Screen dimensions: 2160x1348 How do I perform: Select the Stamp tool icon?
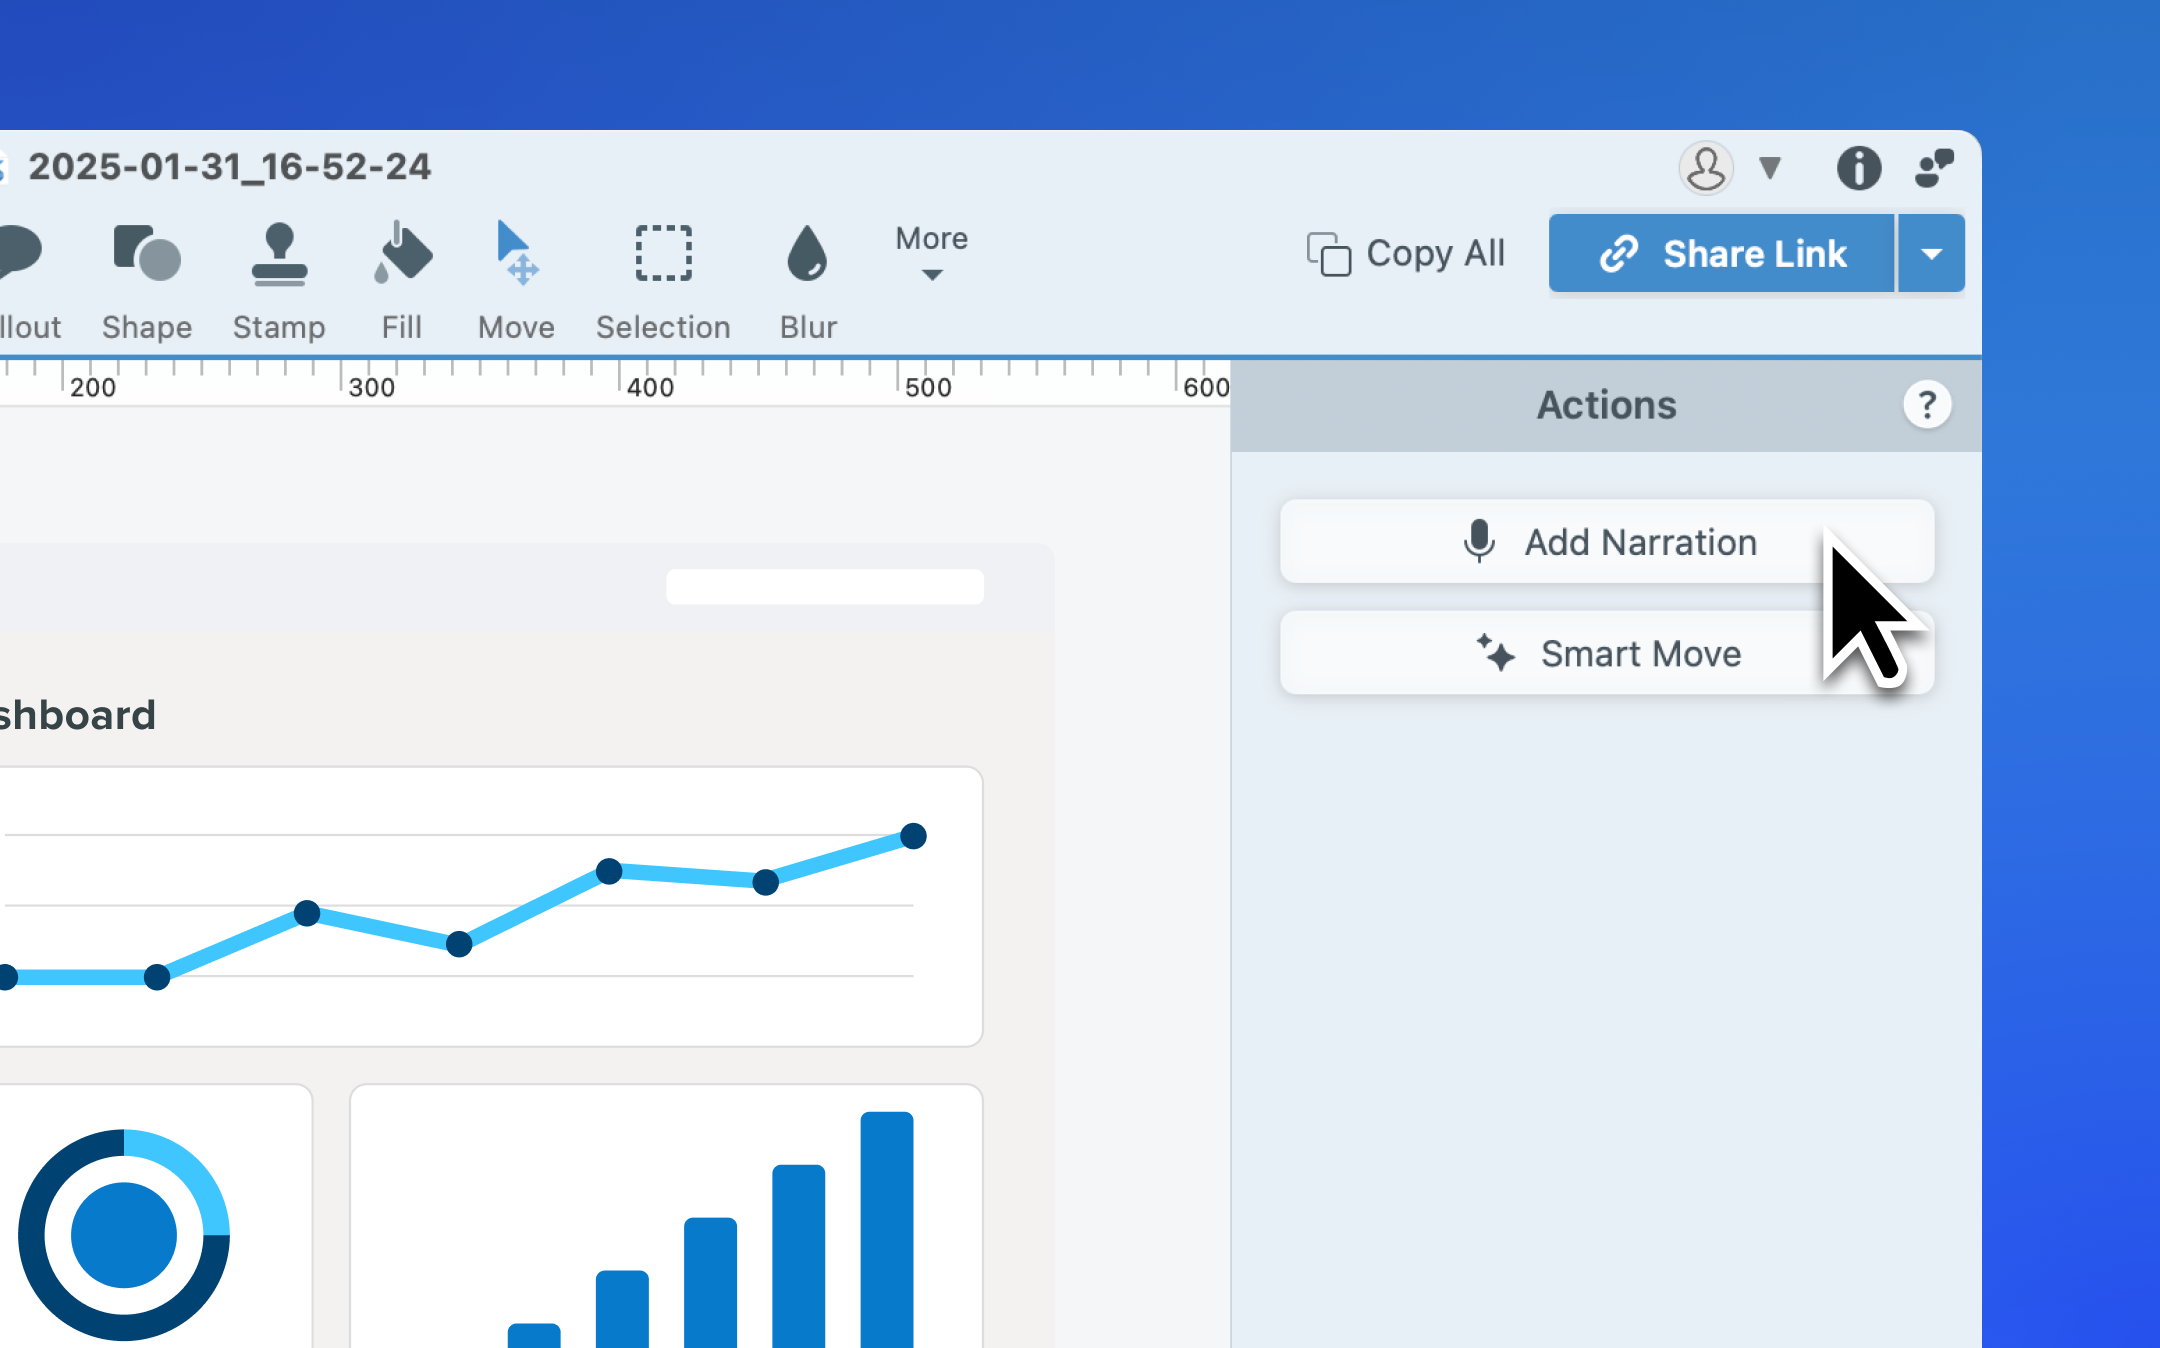tap(279, 254)
